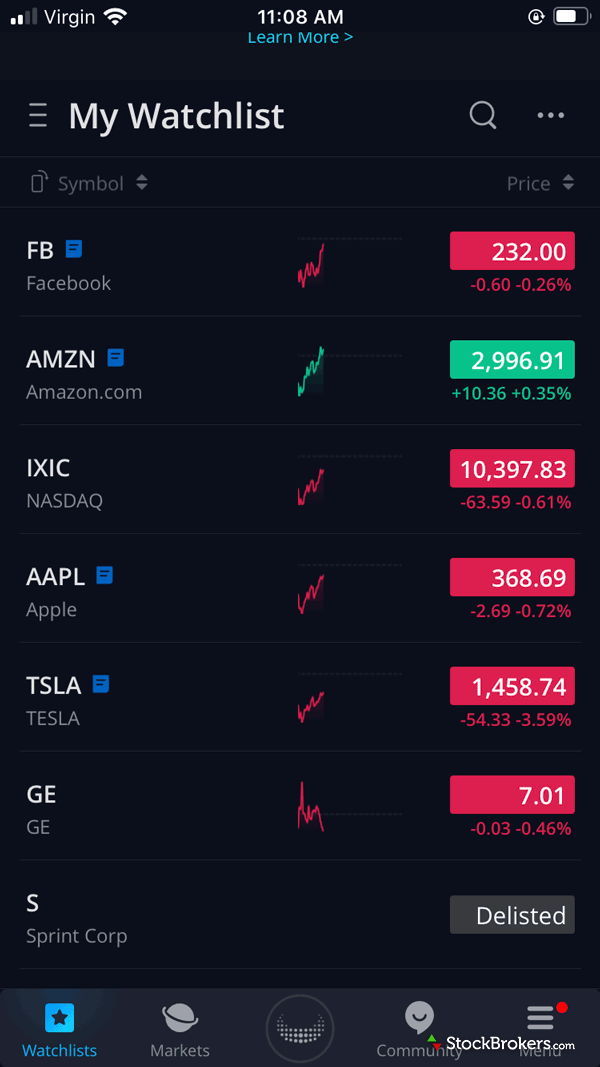Screen dimensions: 600x1067
Task: Open the search icon in the watchlist header
Action: pyautogui.click(x=483, y=115)
